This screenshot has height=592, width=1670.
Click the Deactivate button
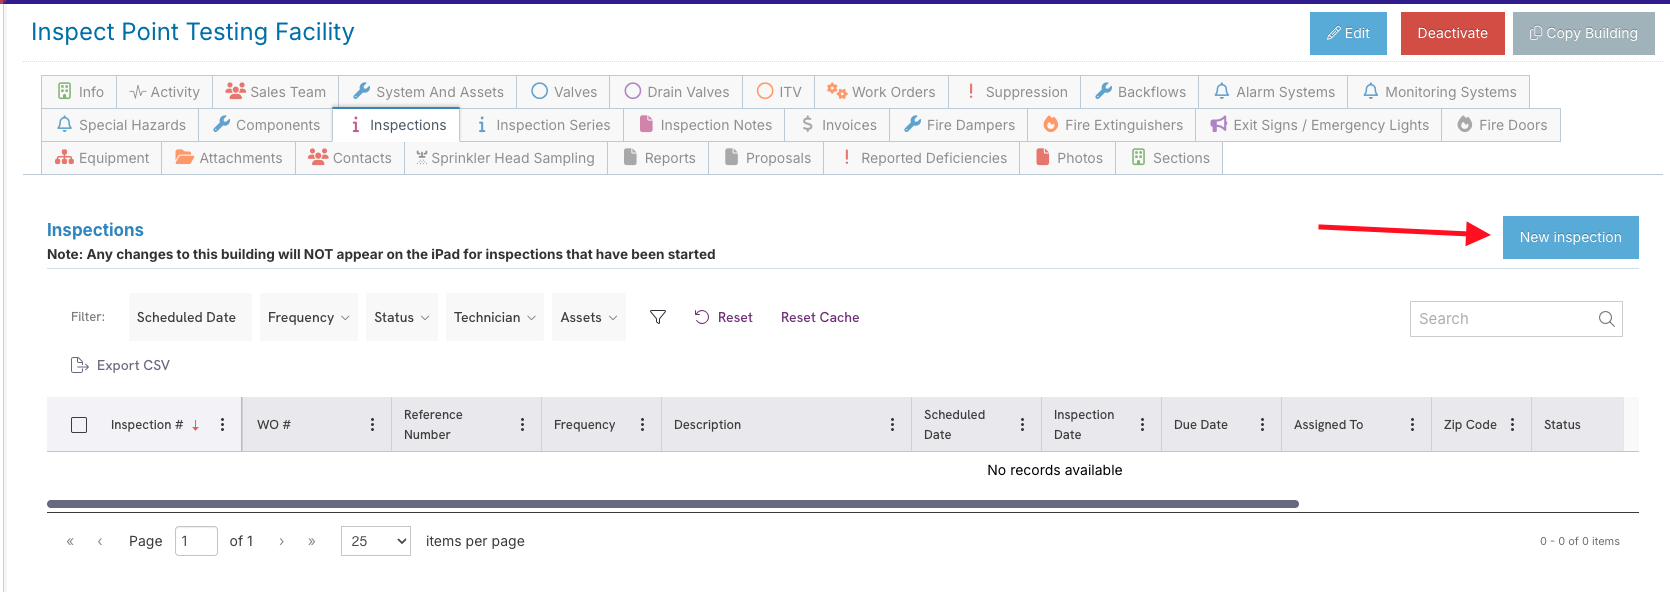coord(1453,33)
